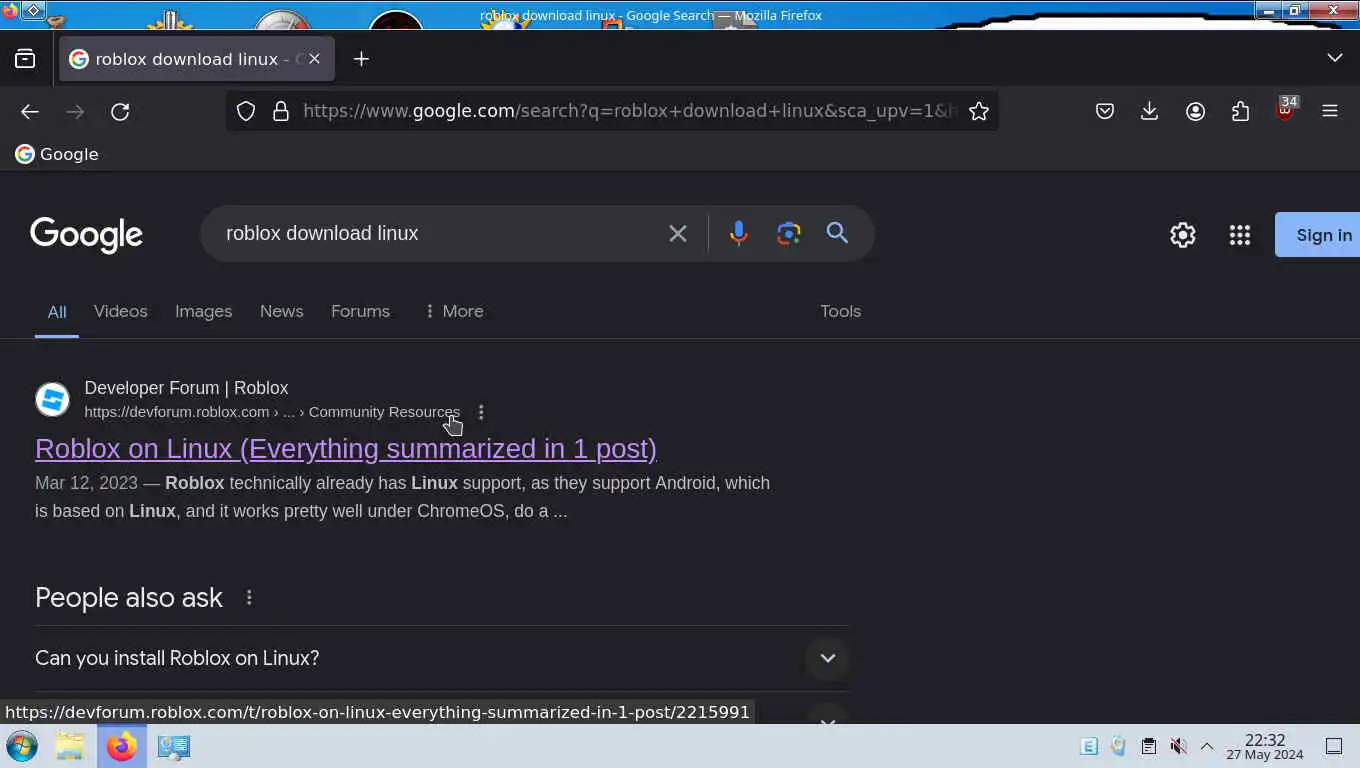
Task: Start voice search with microphone
Action: coord(738,233)
